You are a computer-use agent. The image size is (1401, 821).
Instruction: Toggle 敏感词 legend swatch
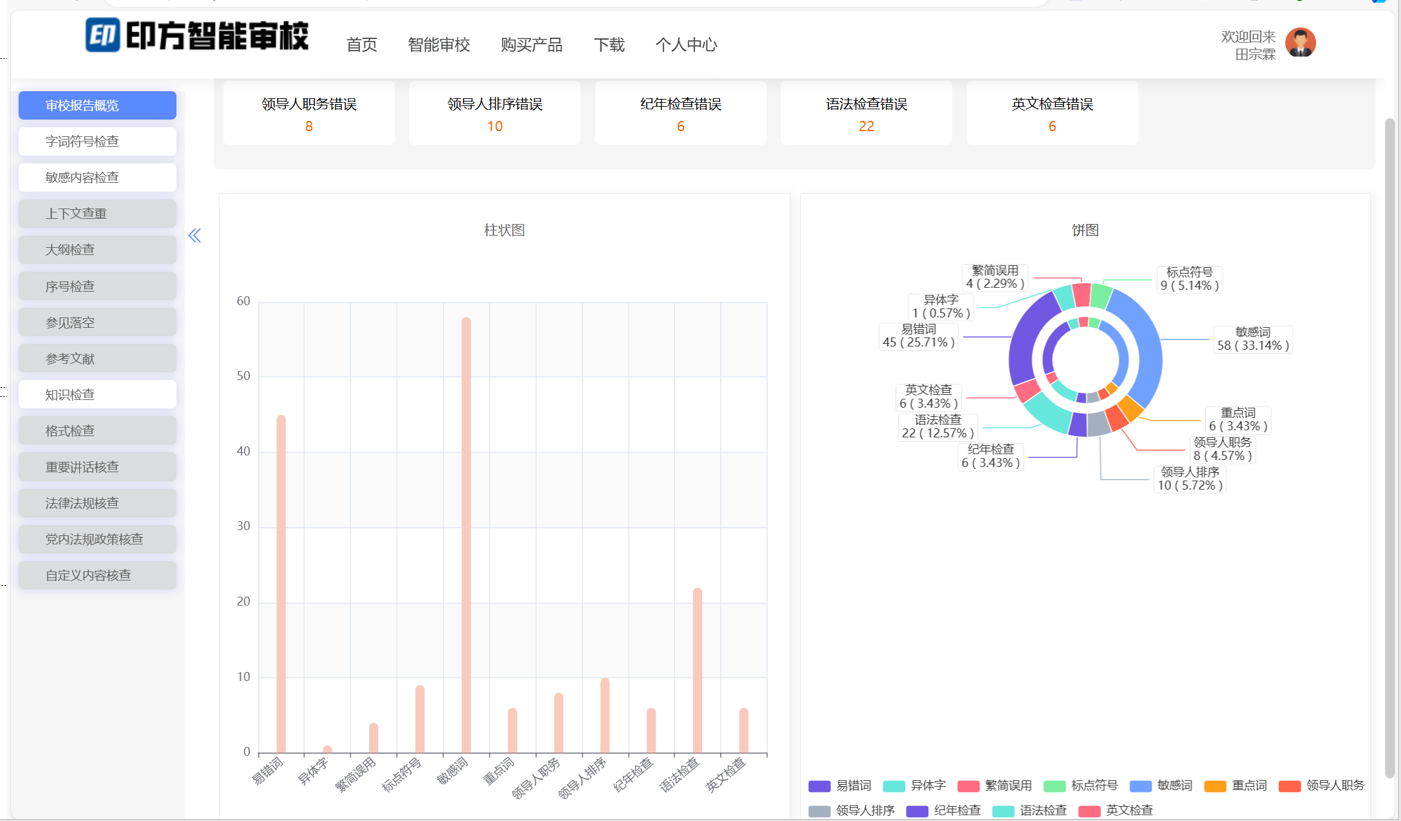click(x=1142, y=786)
